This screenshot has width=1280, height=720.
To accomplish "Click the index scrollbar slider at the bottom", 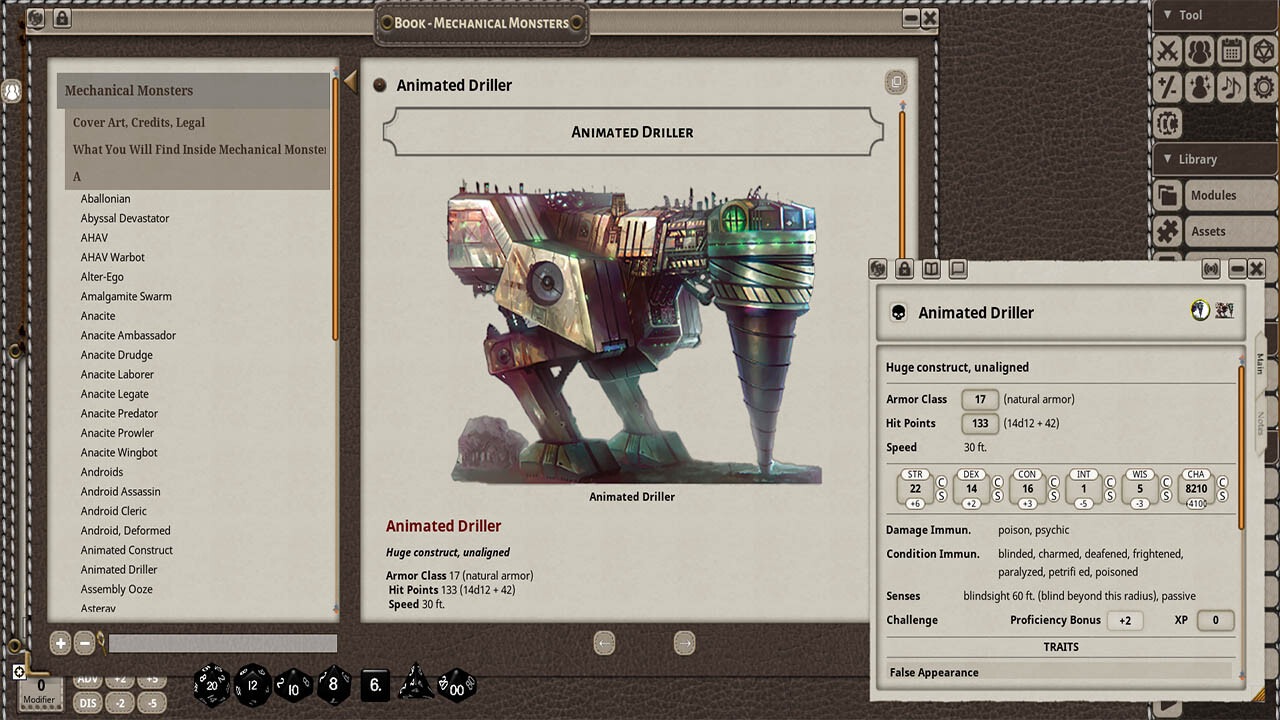I will pyautogui.click(x=222, y=643).
